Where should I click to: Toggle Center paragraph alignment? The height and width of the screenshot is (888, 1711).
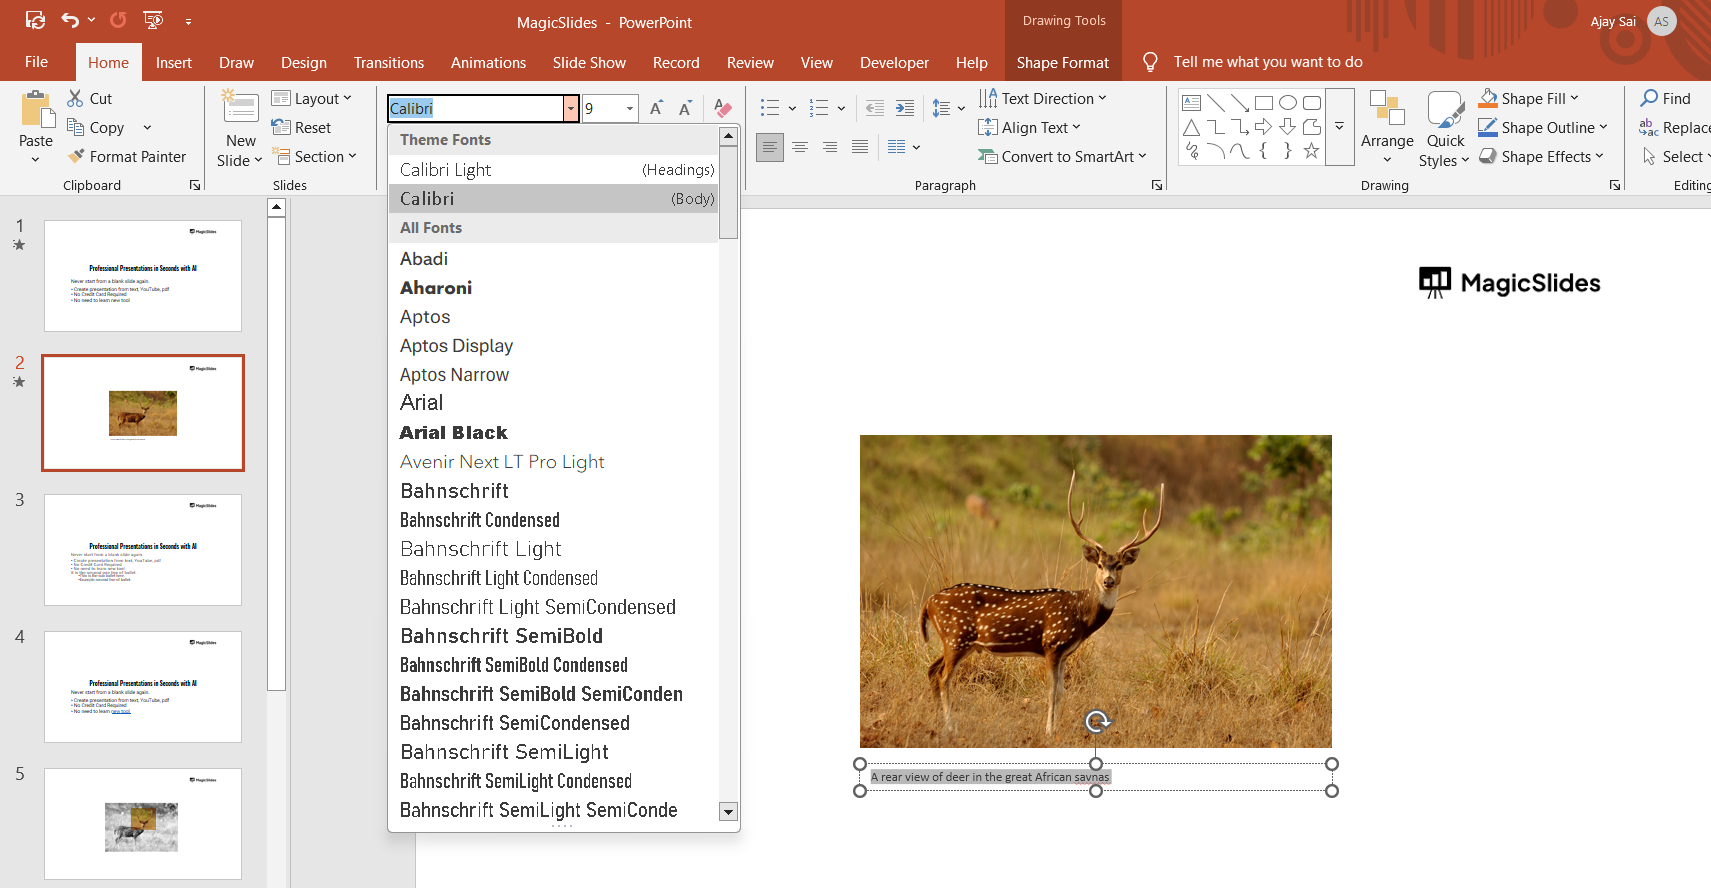(800, 147)
